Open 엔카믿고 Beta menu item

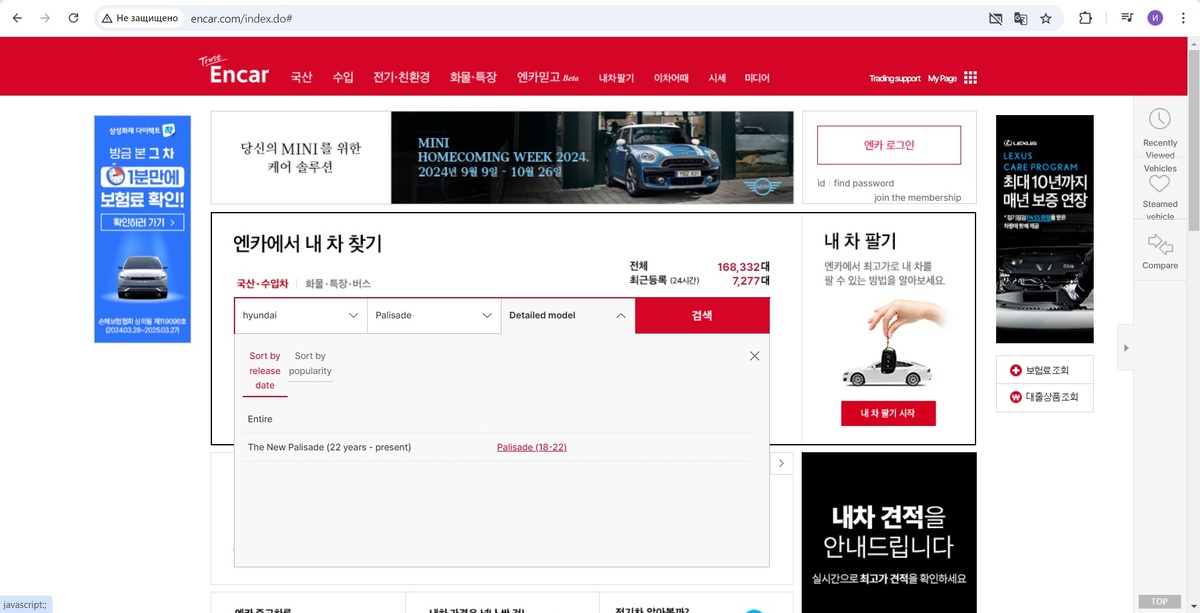point(548,77)
